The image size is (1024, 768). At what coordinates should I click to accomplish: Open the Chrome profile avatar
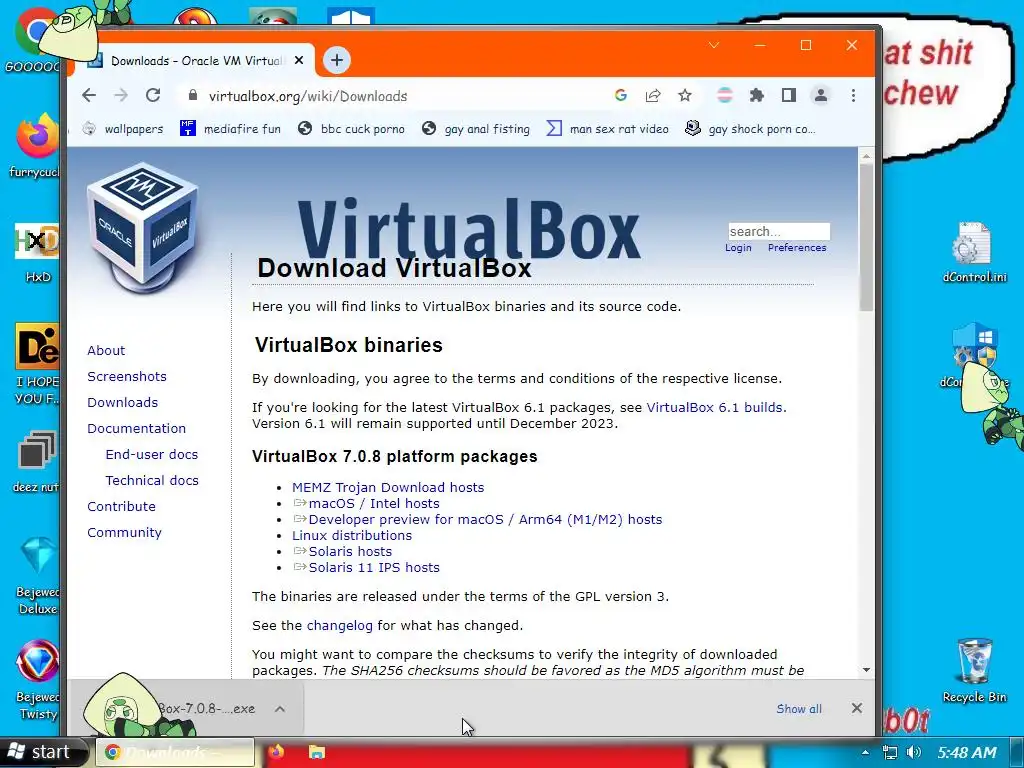pyautogui.click(x=820, y=95)
